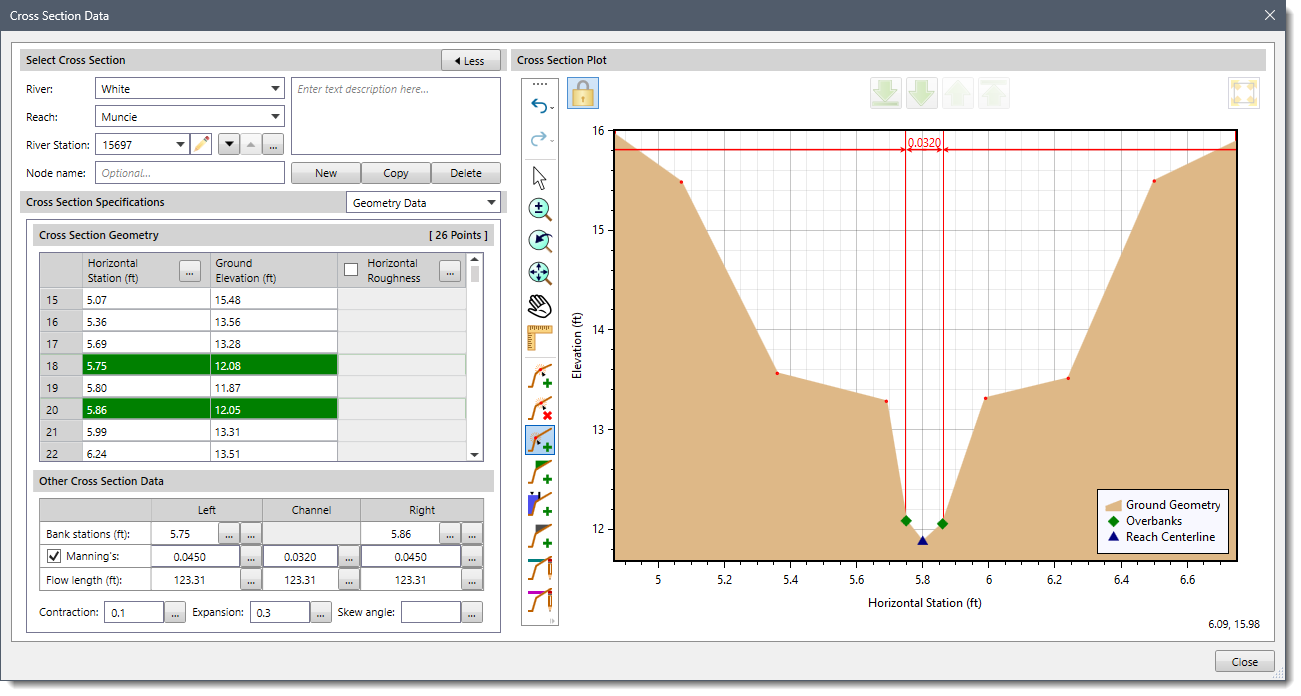This screenshot has width=1301, height=696.
Task: Click the Node name input field
Action: pyautogui.click(x=190, y=173)
